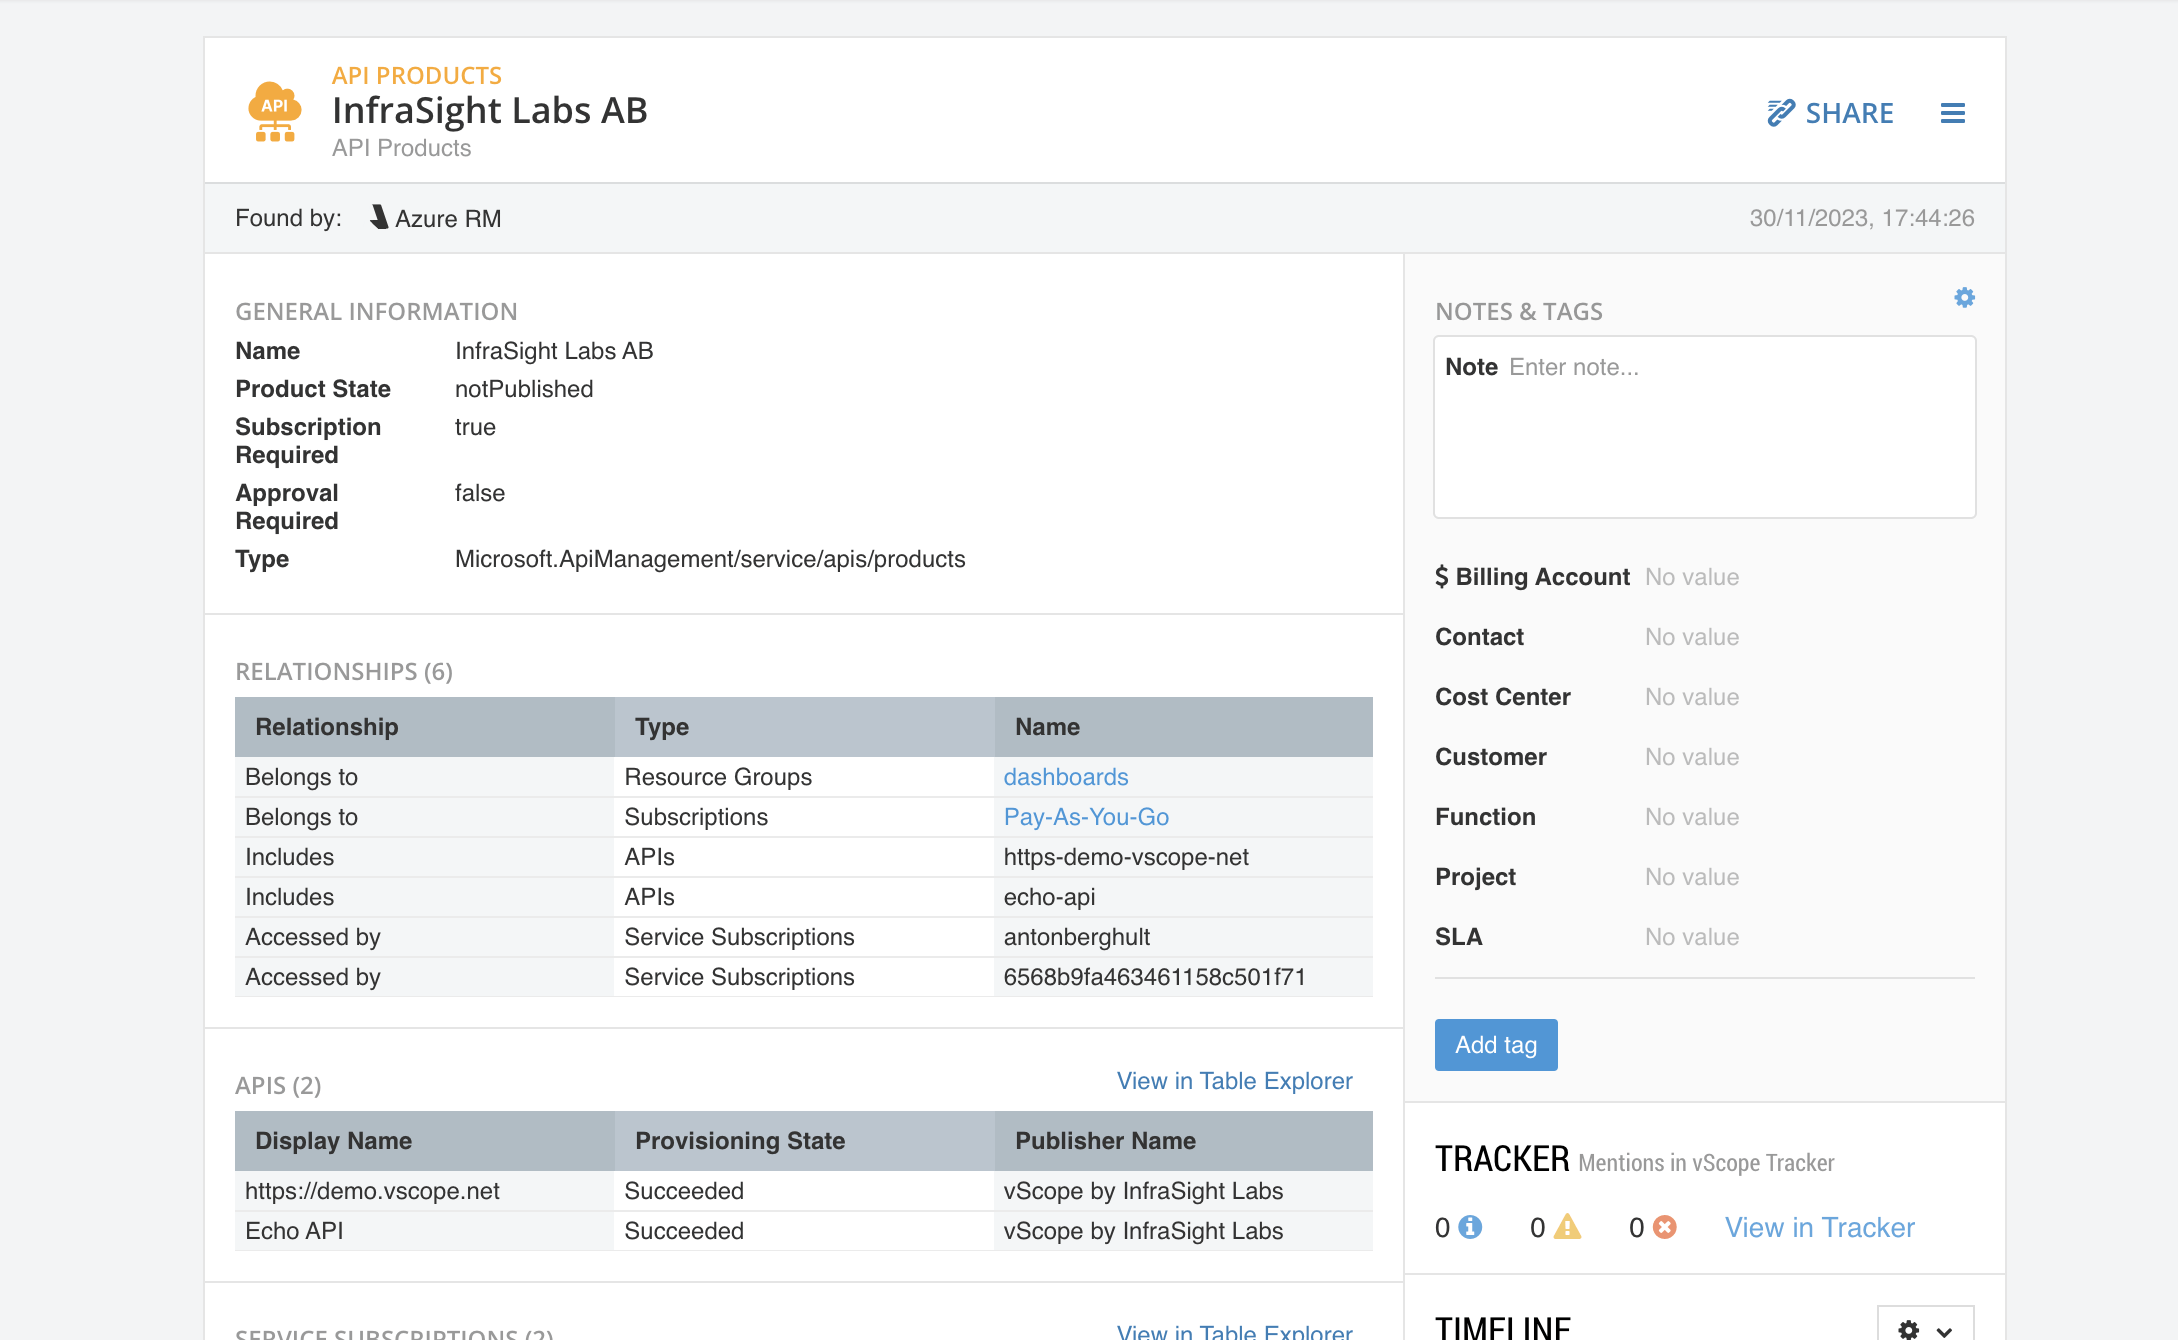The height and width of the screenshot is (1340, 2178).
Task: Select the 6568b9fa463461158c501f71 subscription name
Action: tap(1155, 977)
